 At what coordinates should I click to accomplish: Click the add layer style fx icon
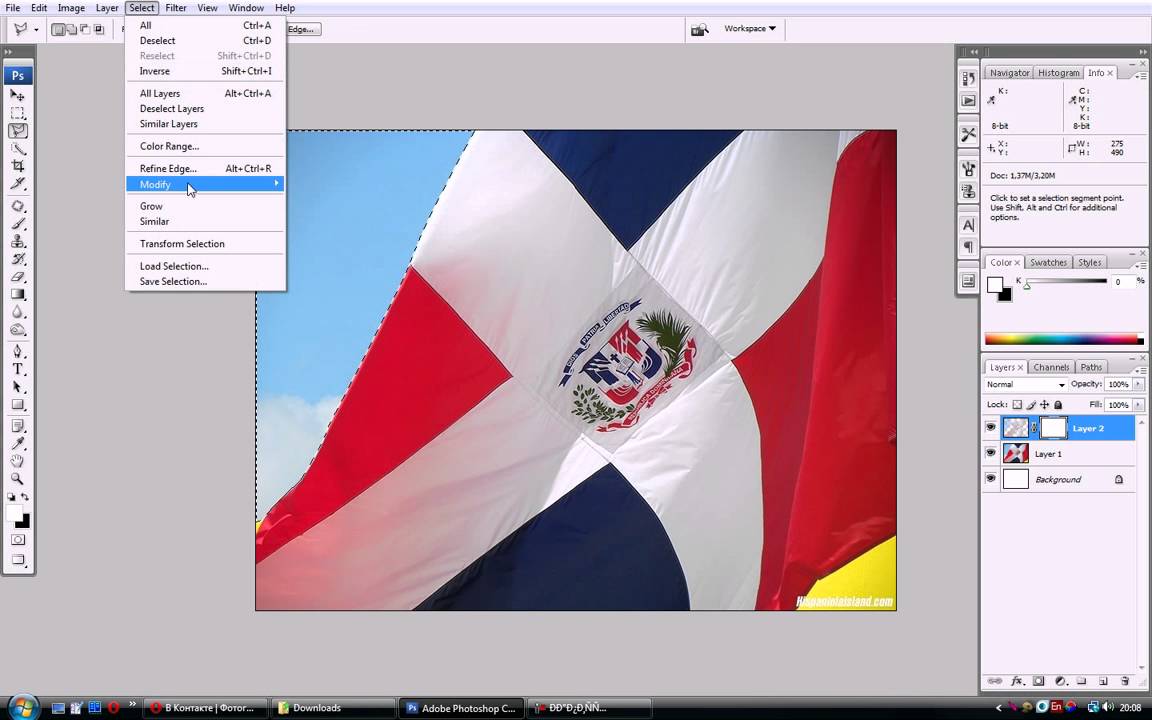(1017, 681)
